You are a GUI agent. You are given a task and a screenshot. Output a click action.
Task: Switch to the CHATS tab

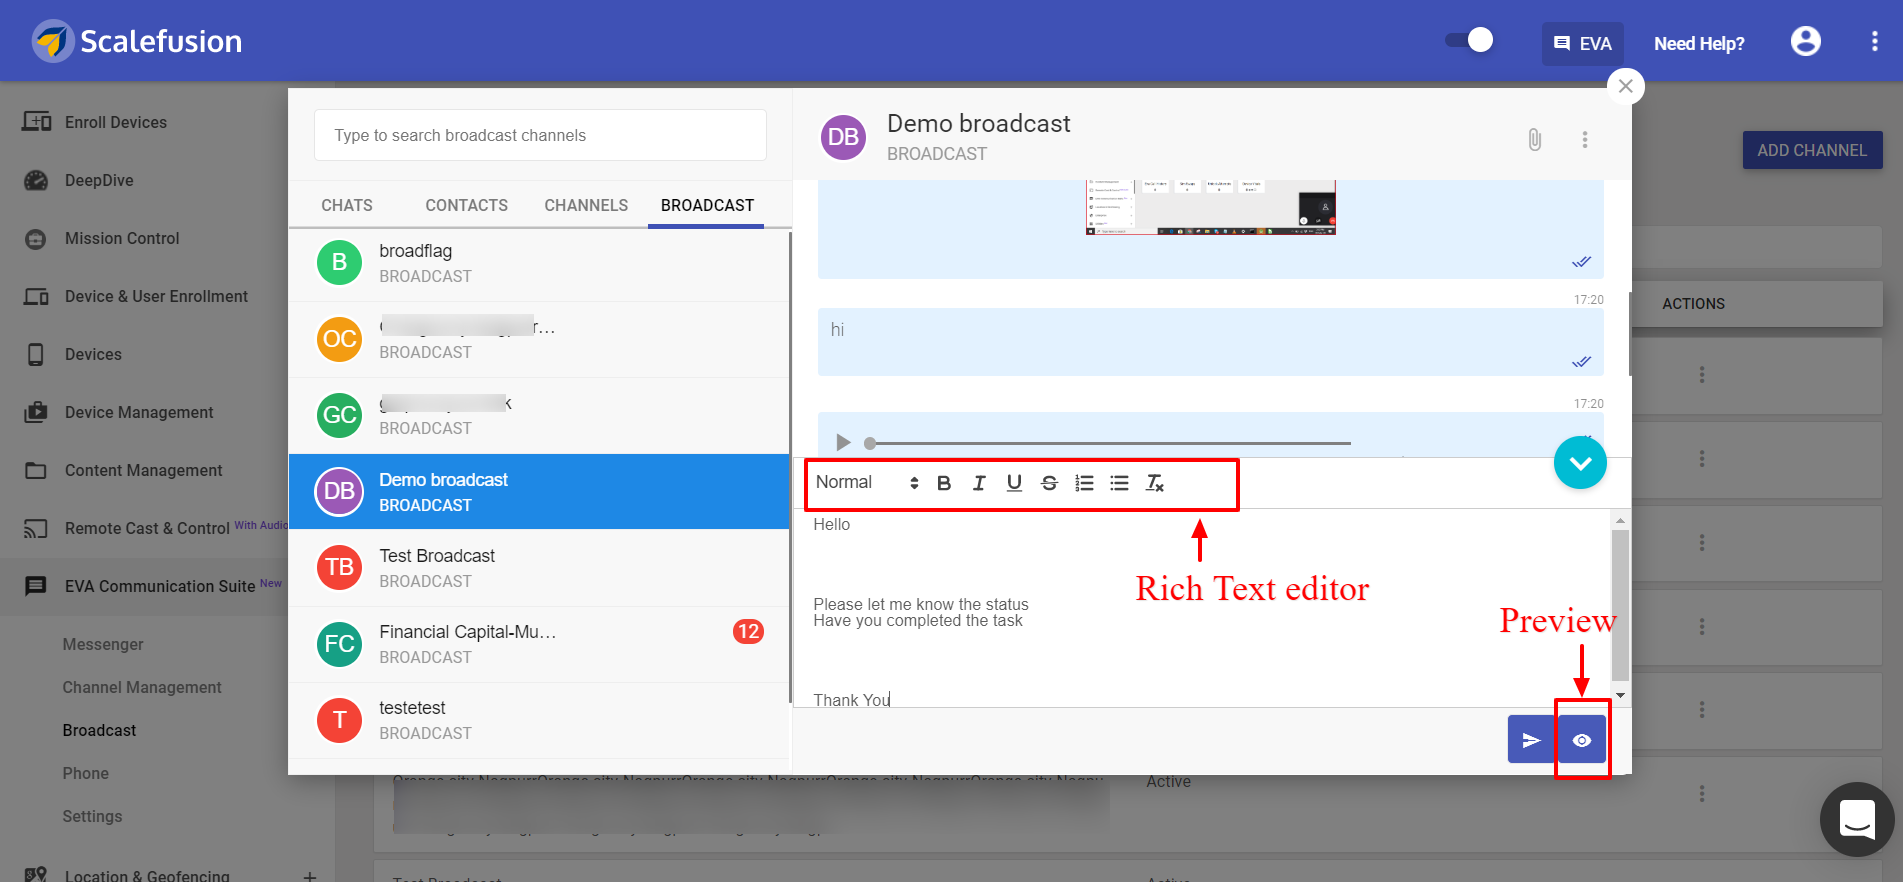point(347,205)
